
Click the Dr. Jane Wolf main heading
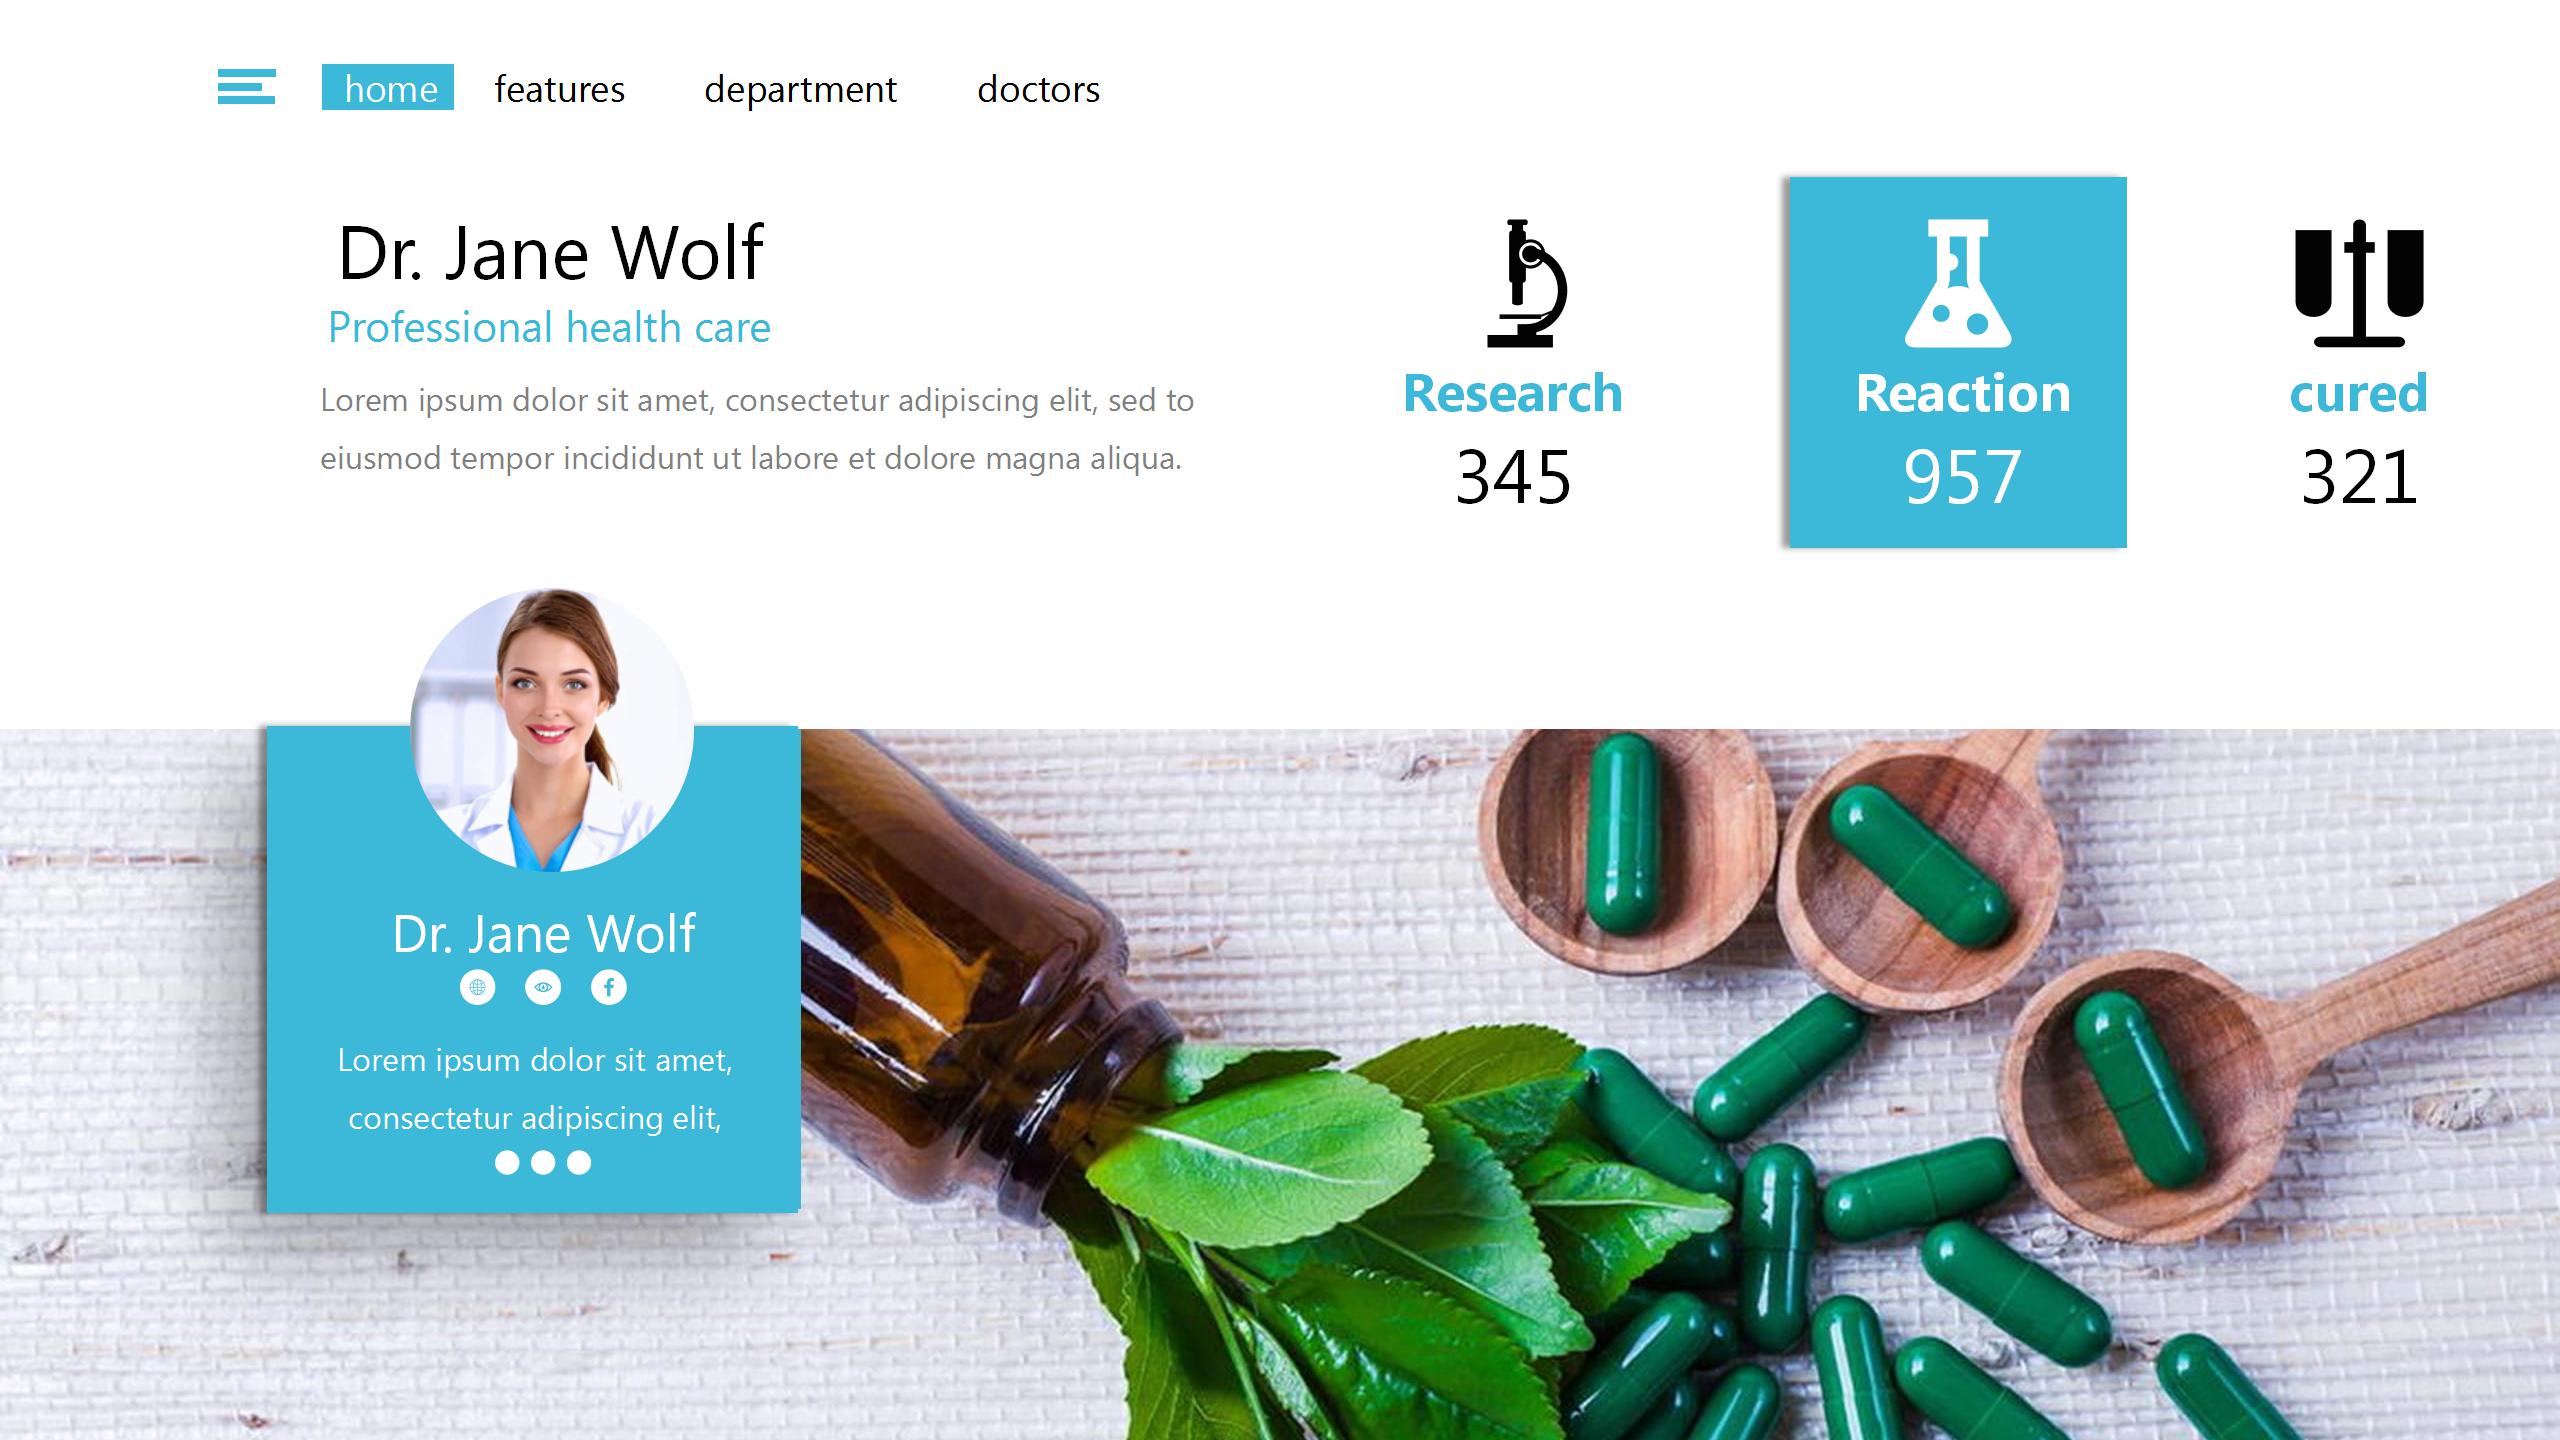tap(551, 253)
